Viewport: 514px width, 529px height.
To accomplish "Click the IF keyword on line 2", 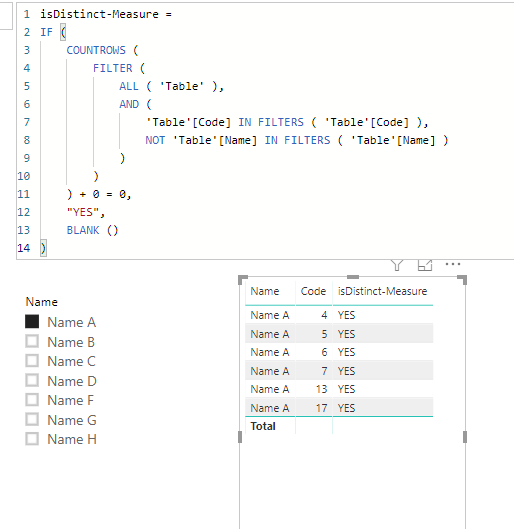I will pos(47,32).
